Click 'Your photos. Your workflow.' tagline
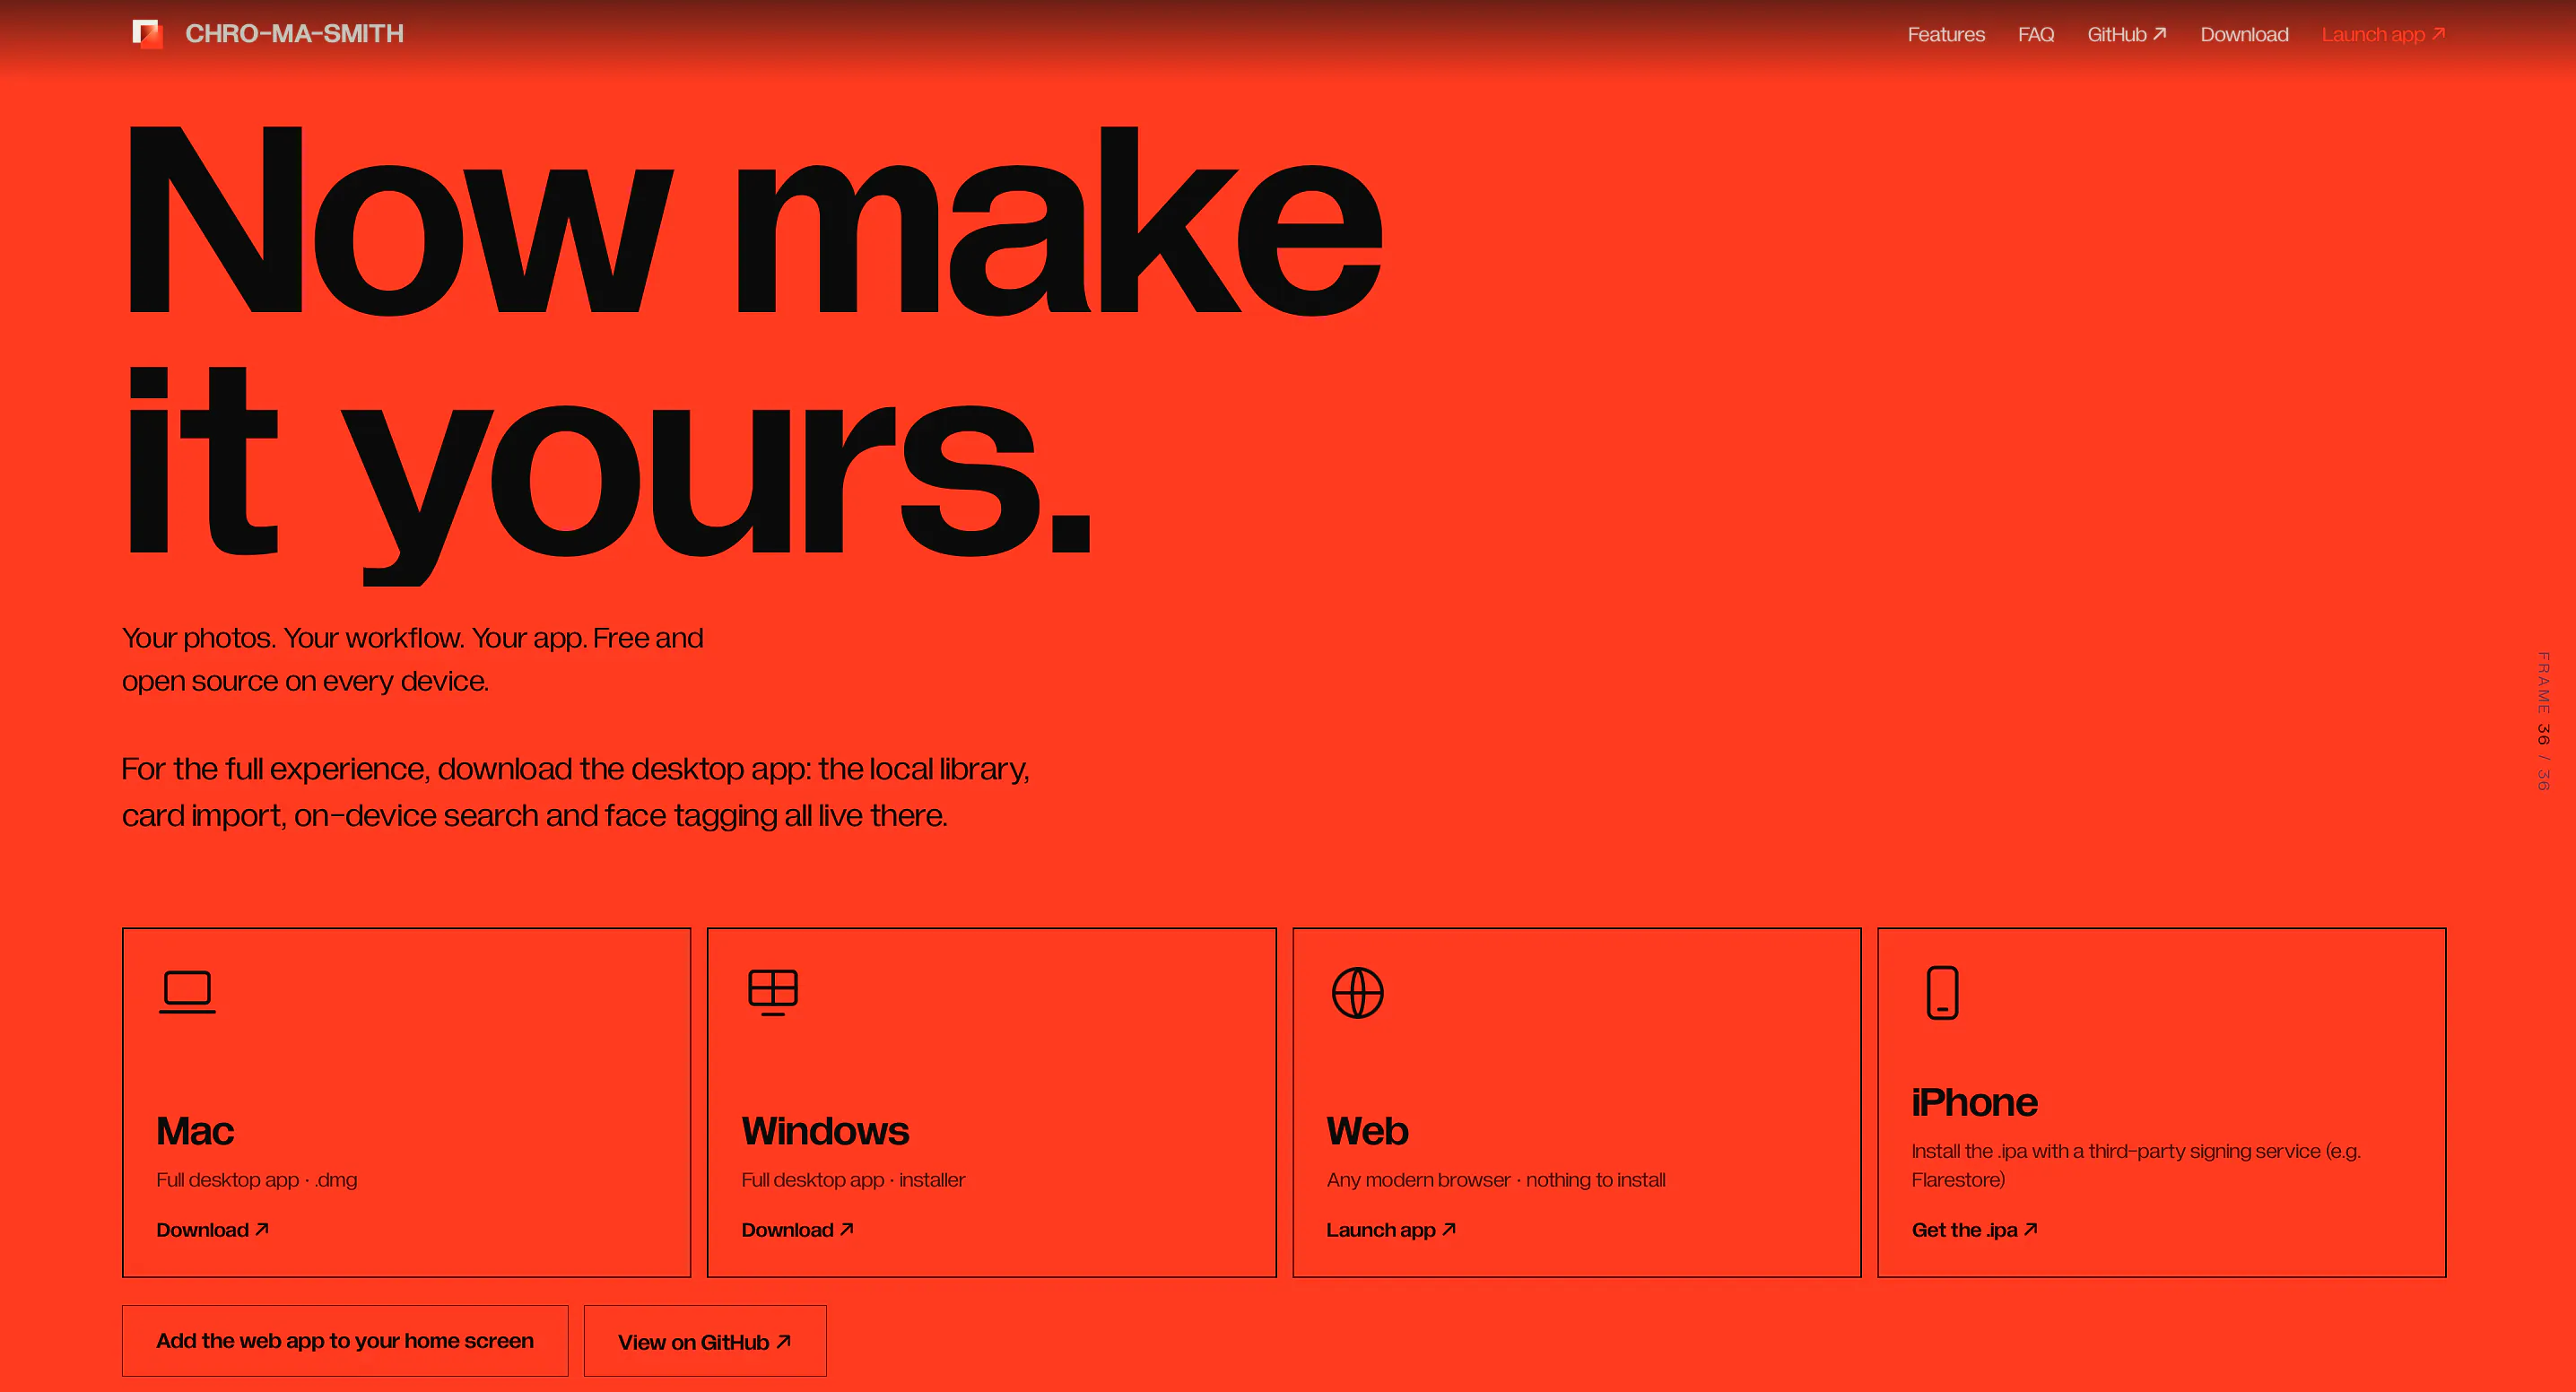The height and width of the screenshot is (1392, 2576). tap(412, 659)
